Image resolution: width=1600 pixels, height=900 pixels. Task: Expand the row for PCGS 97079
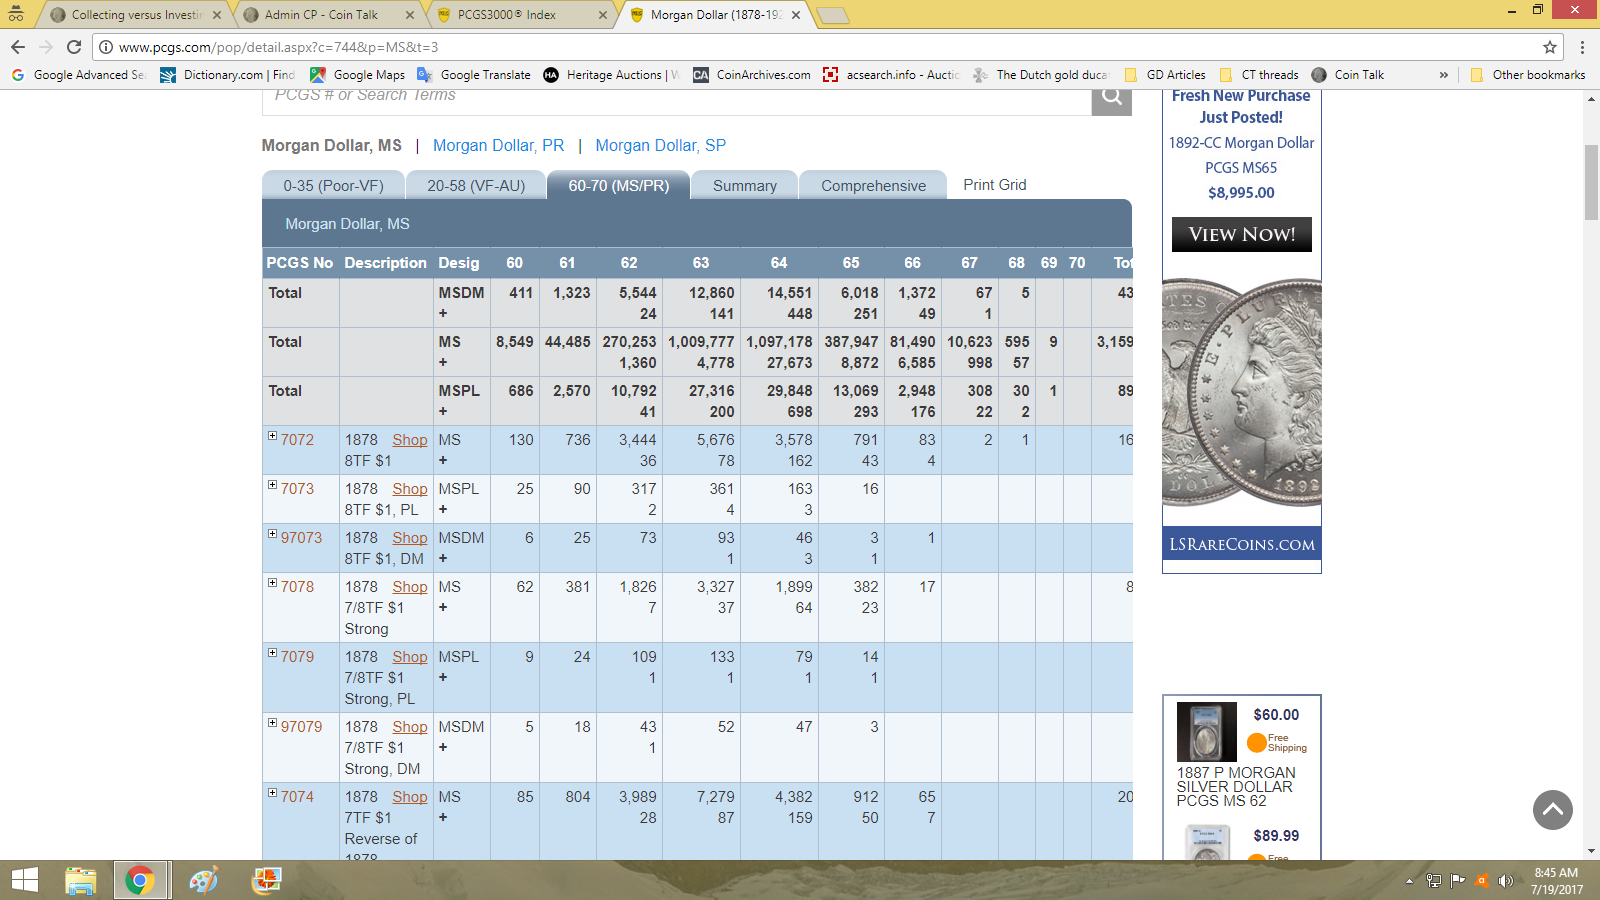272,723
